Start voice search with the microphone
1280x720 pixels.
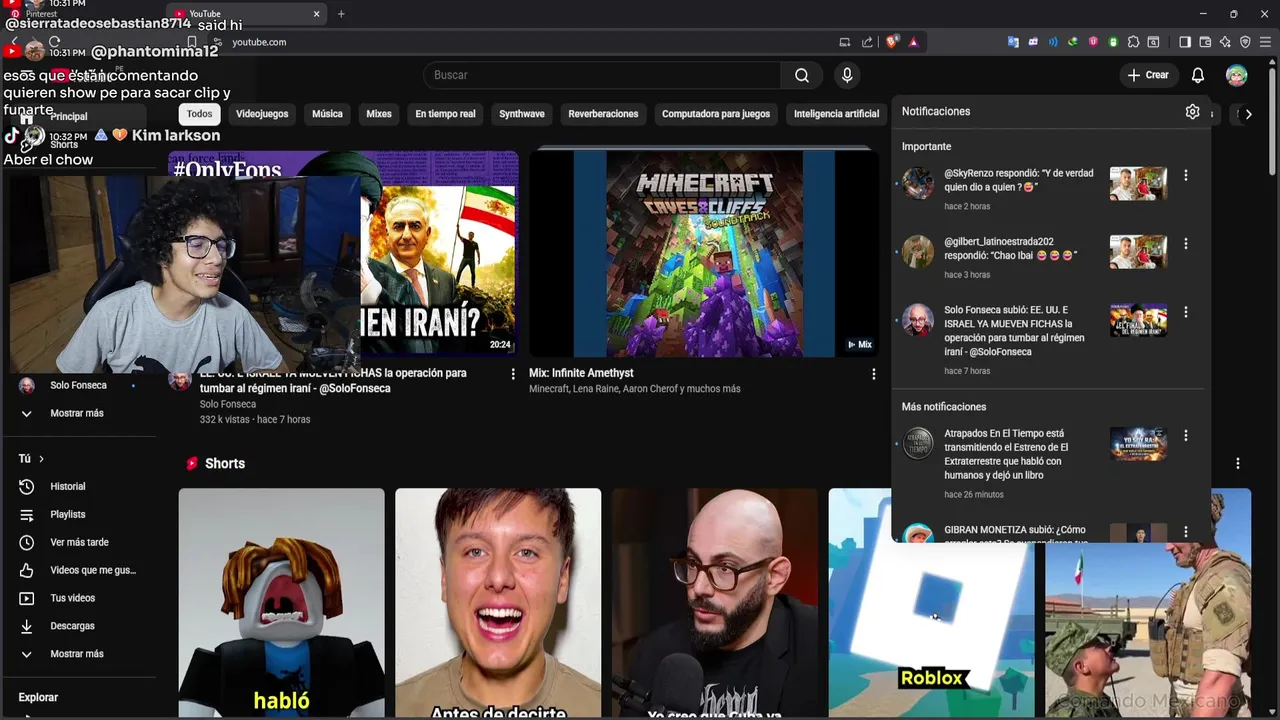click(x=847, y=75)
